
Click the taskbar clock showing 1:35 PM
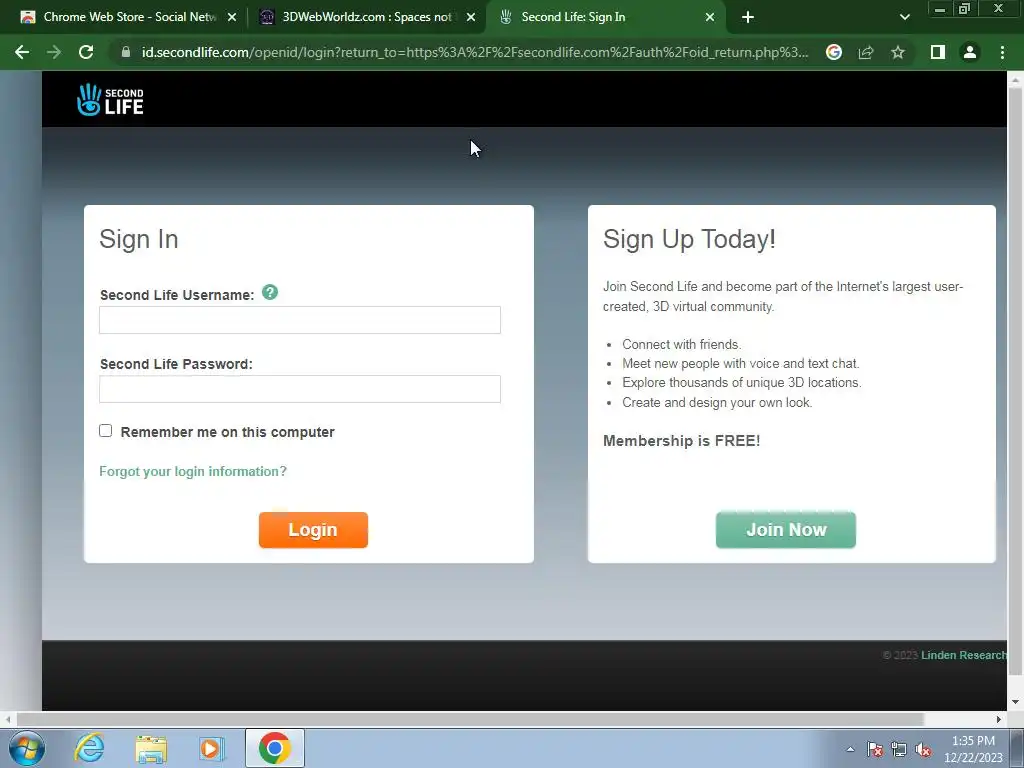tap(973, 748)
